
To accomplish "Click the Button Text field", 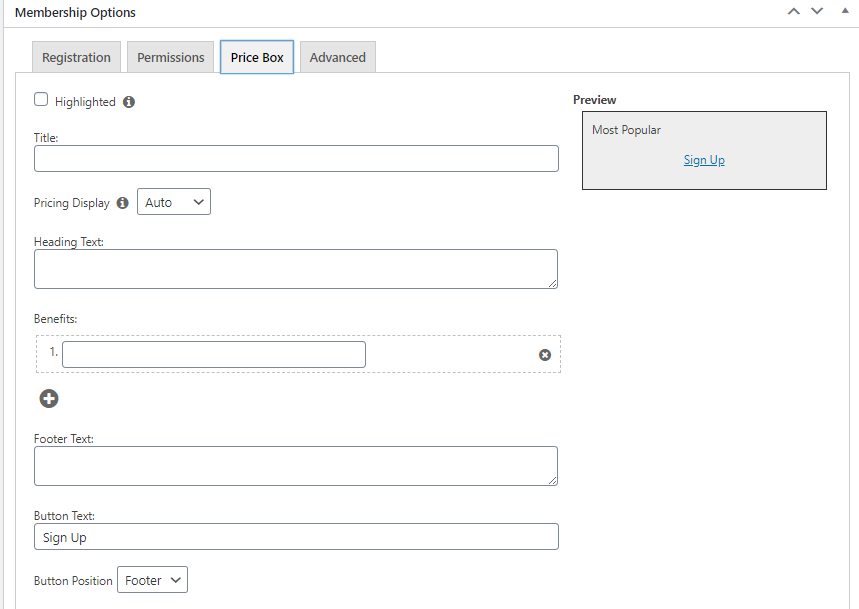I will (296, 537).
